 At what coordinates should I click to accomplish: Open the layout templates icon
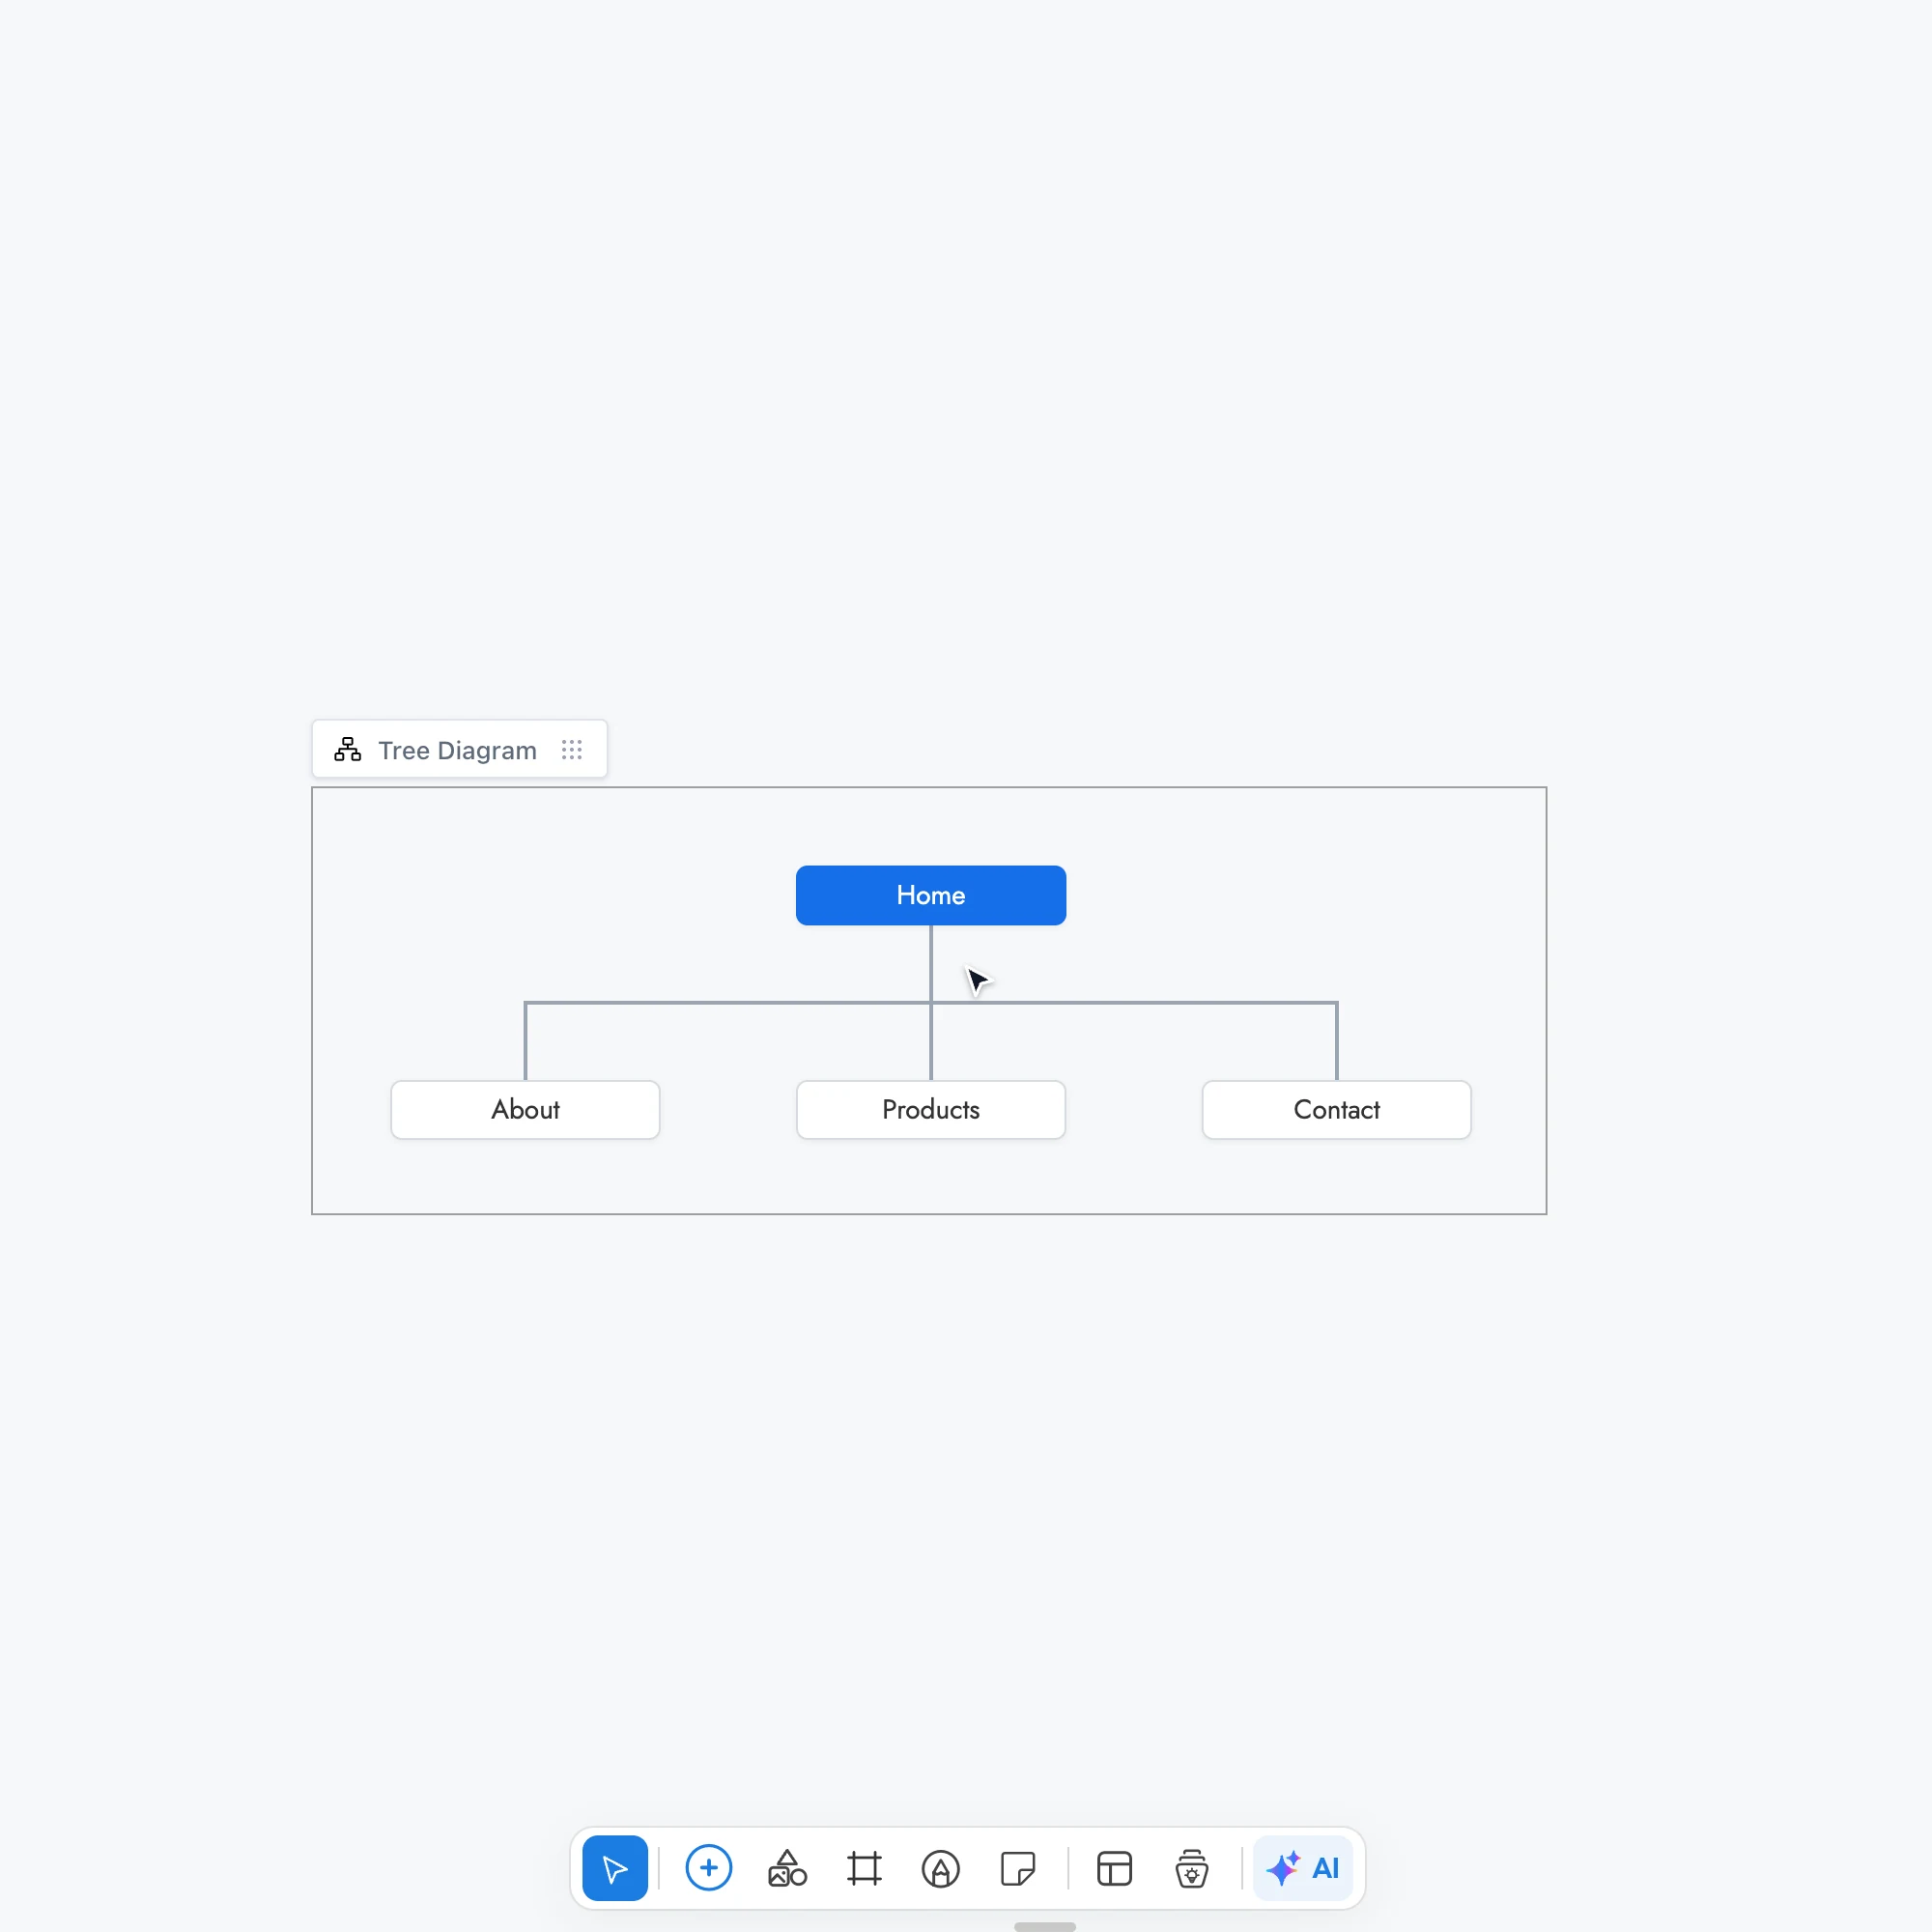(1114, 1868)
